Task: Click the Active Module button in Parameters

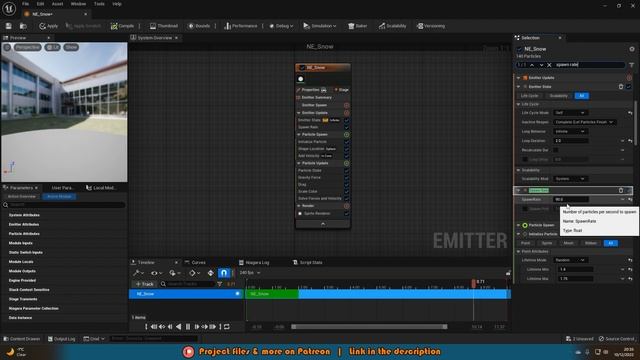Action: coord(59,196)
